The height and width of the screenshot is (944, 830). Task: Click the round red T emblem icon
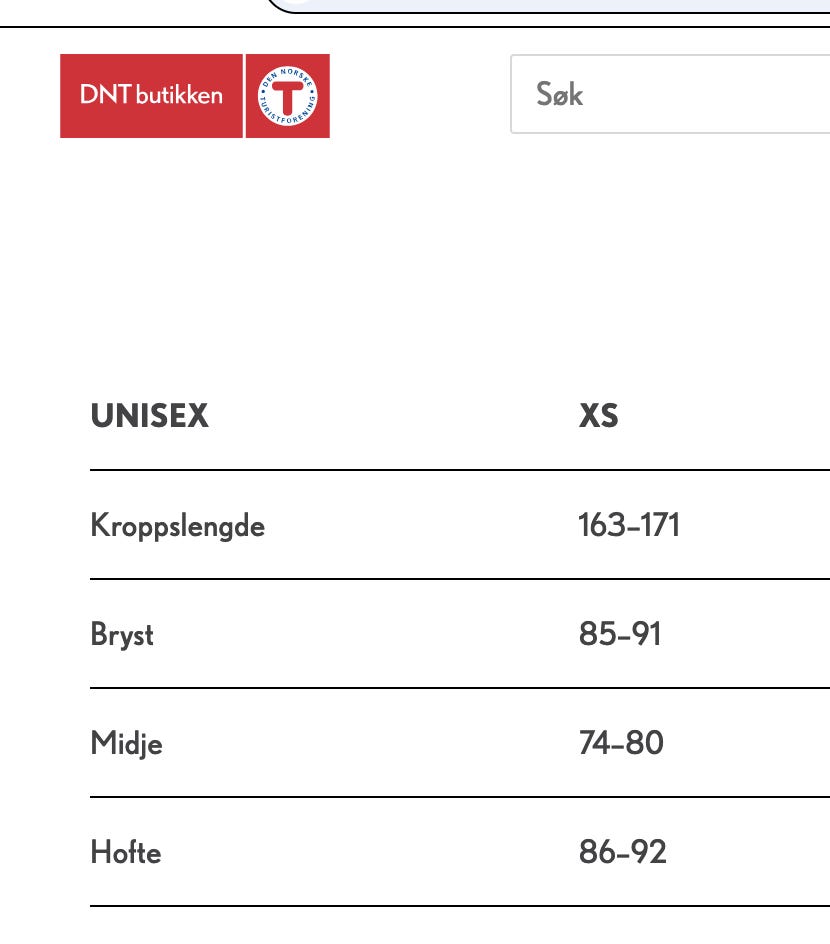288,96
